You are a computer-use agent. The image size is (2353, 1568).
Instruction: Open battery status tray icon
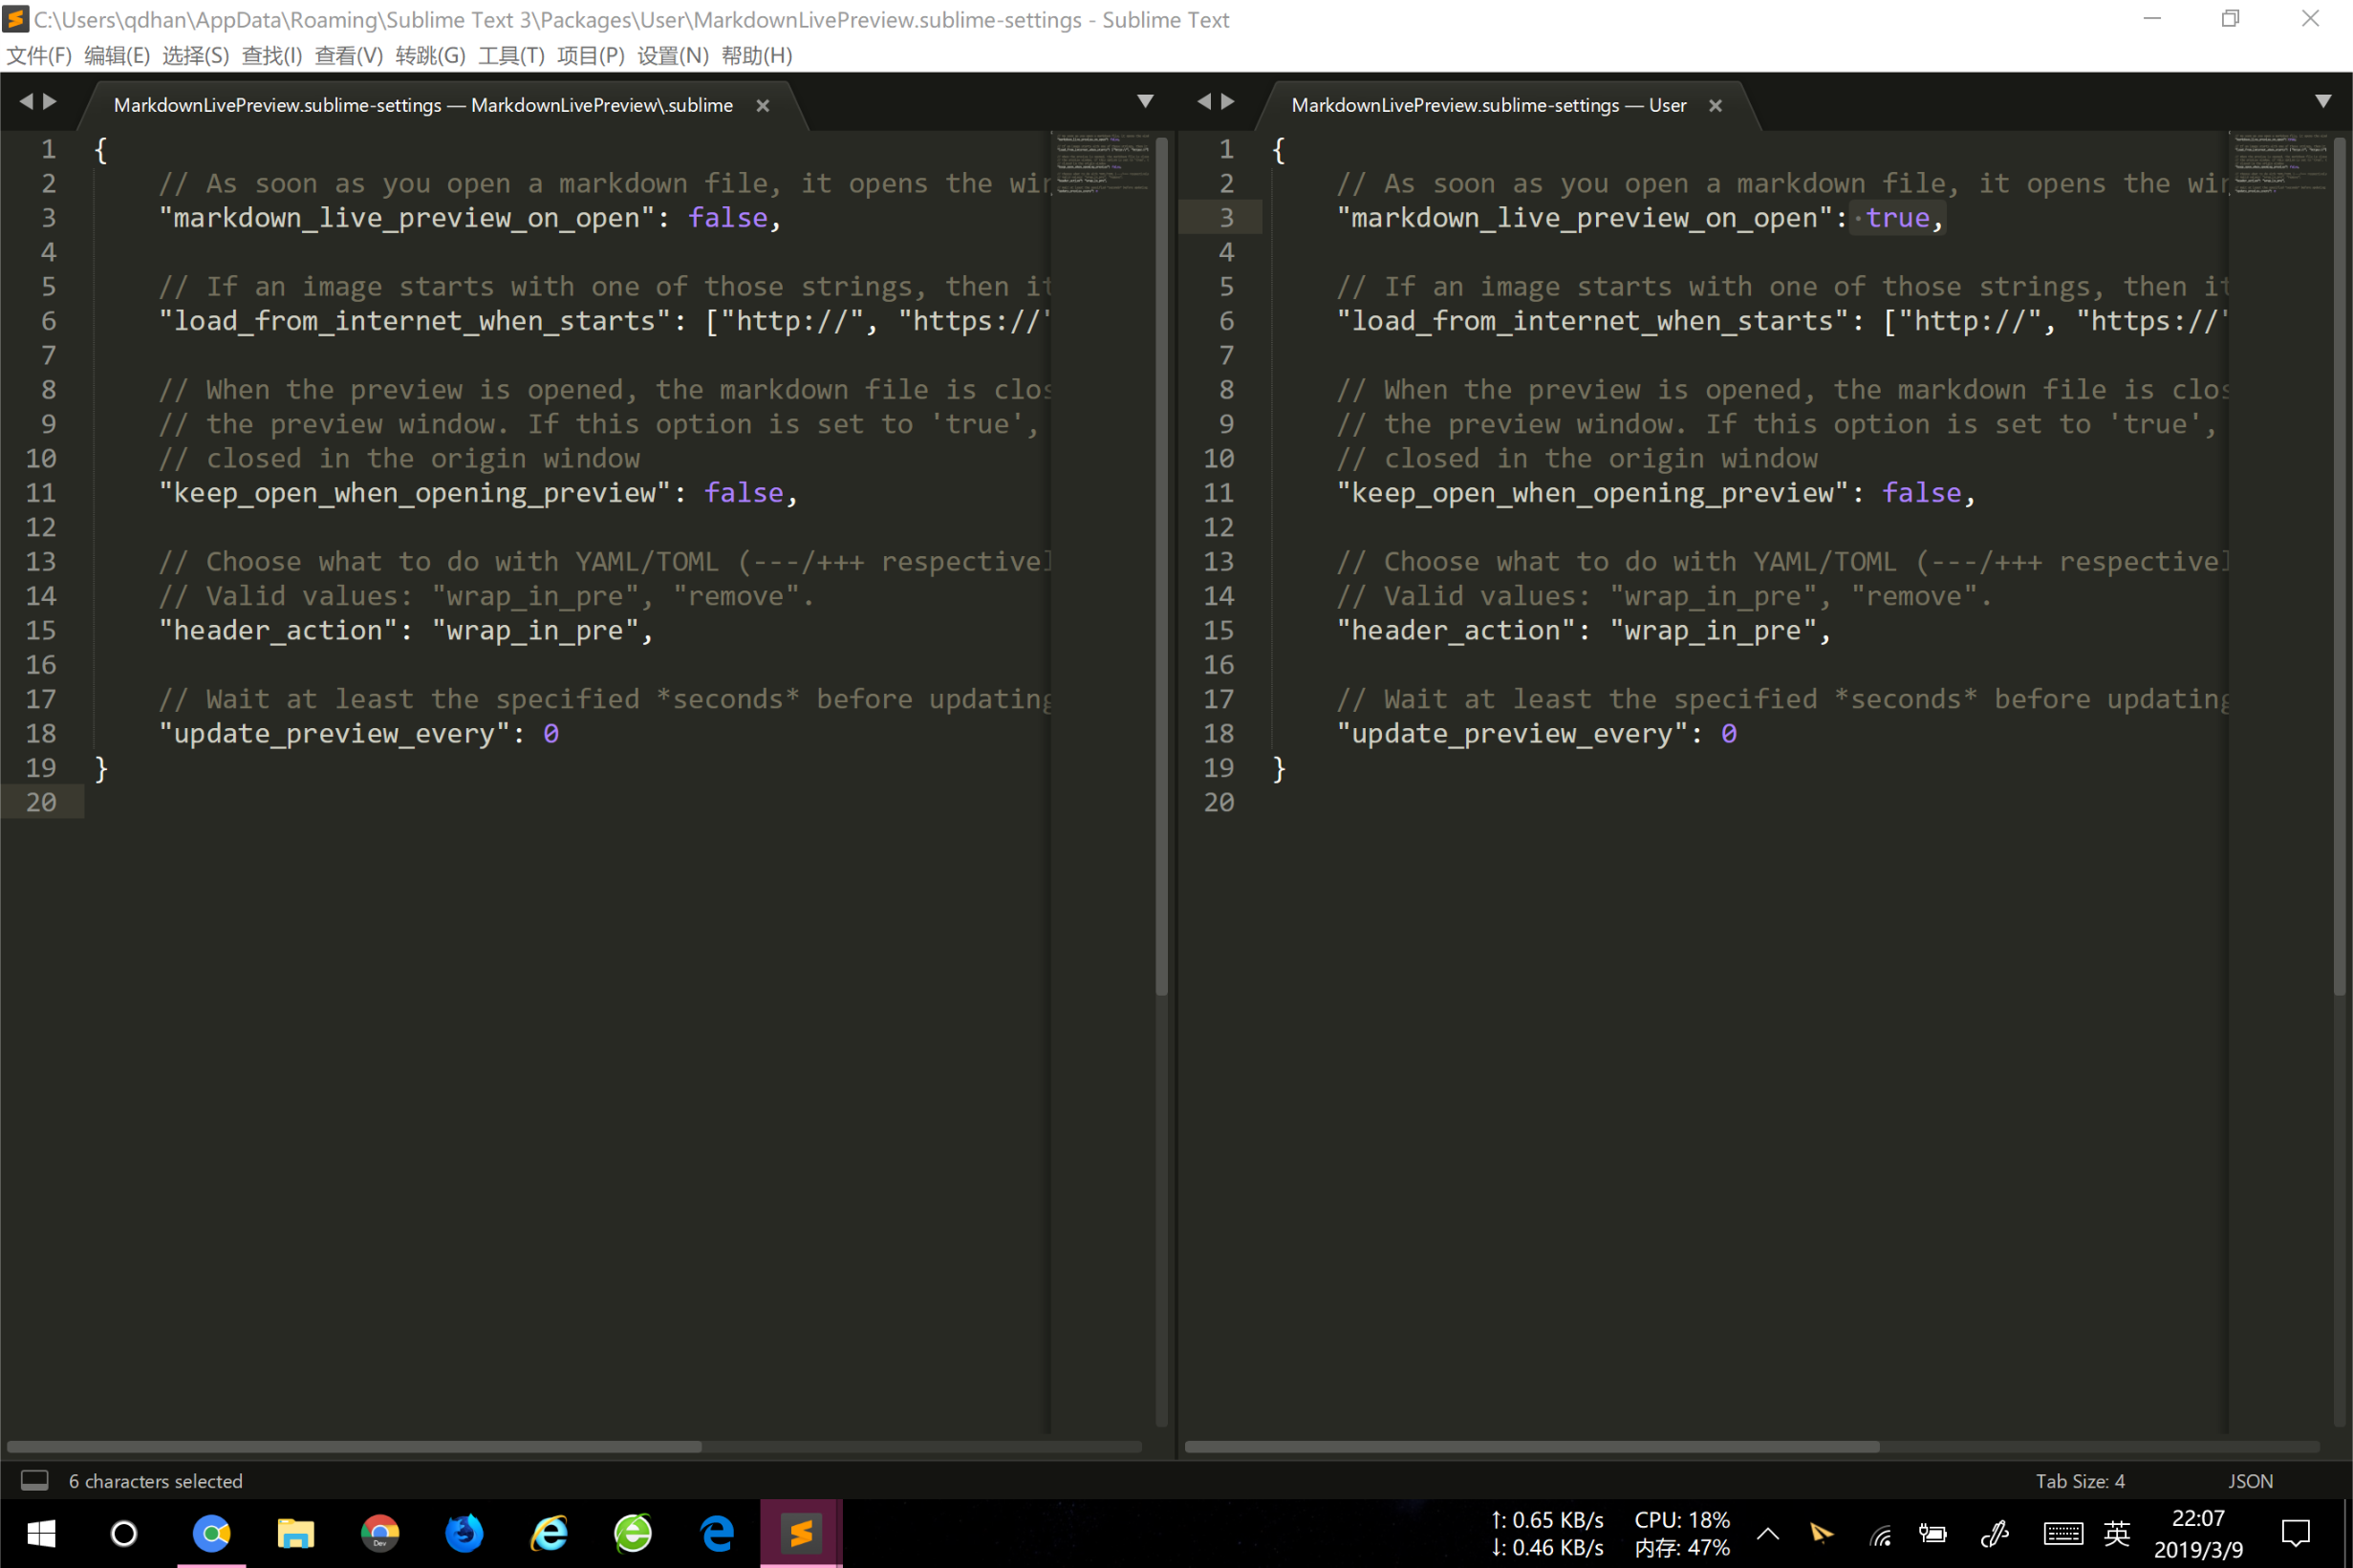point(1933,1534)
